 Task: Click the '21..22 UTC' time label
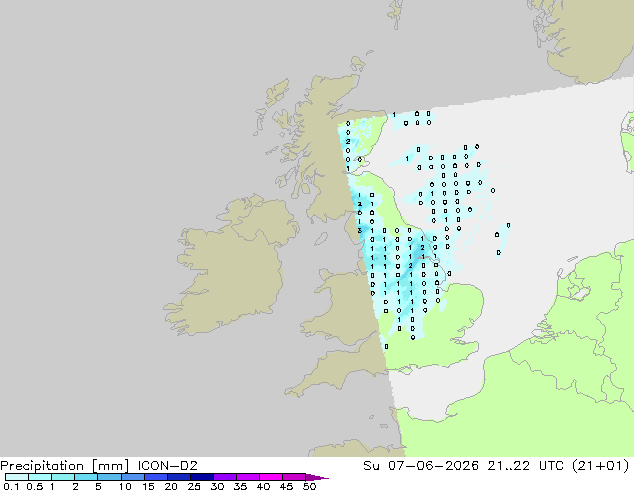pyautogui.click(x=525, y=466)
